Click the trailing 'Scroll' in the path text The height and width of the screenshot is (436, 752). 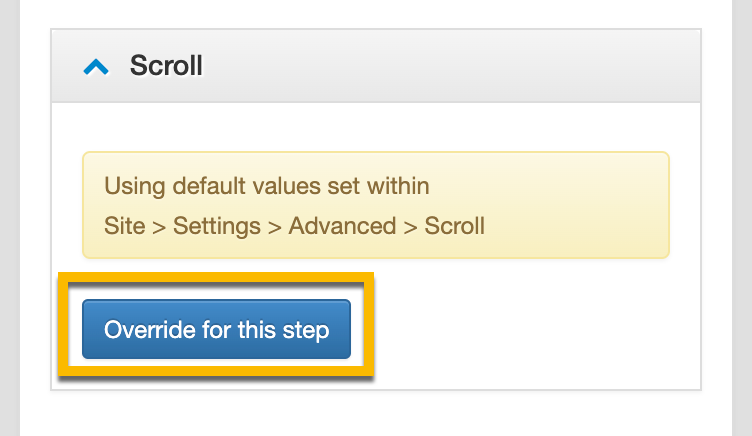[x=454, y=225]
